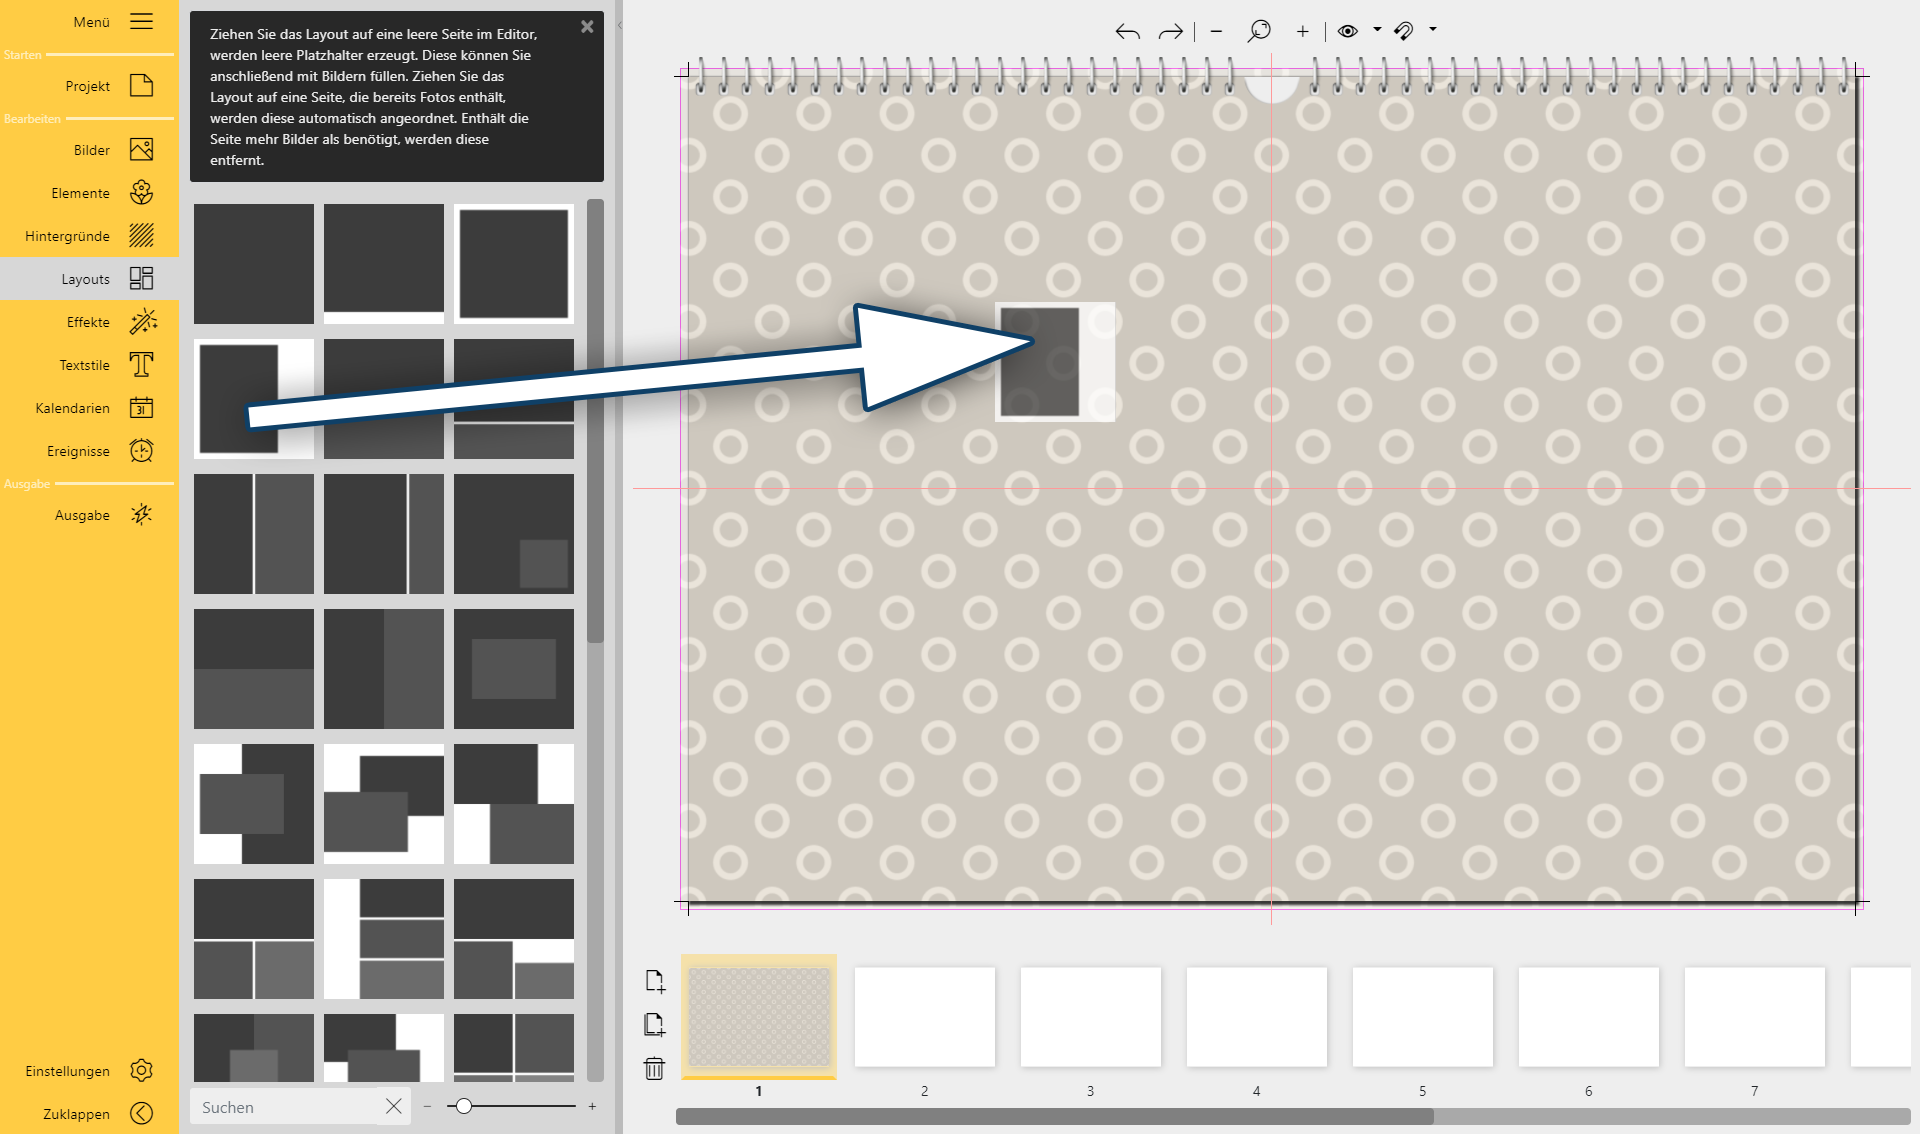Open the Ereignisse panel
This screenshot has height=1134, width=1920.
coord(78,450)
